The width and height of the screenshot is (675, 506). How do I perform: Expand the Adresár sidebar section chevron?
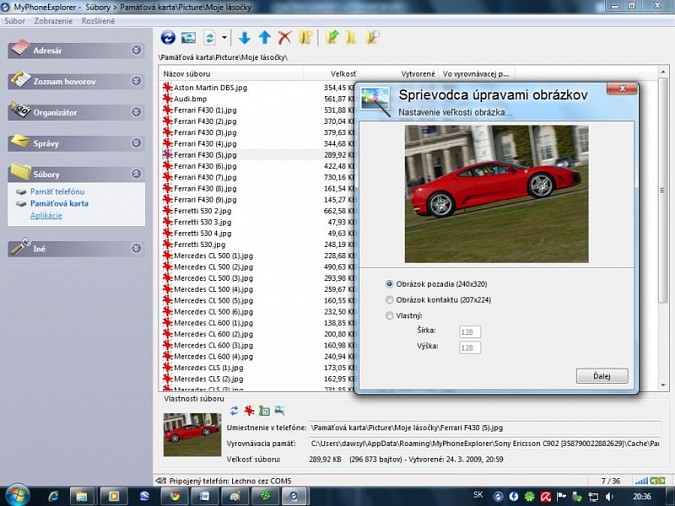(136, 50)
